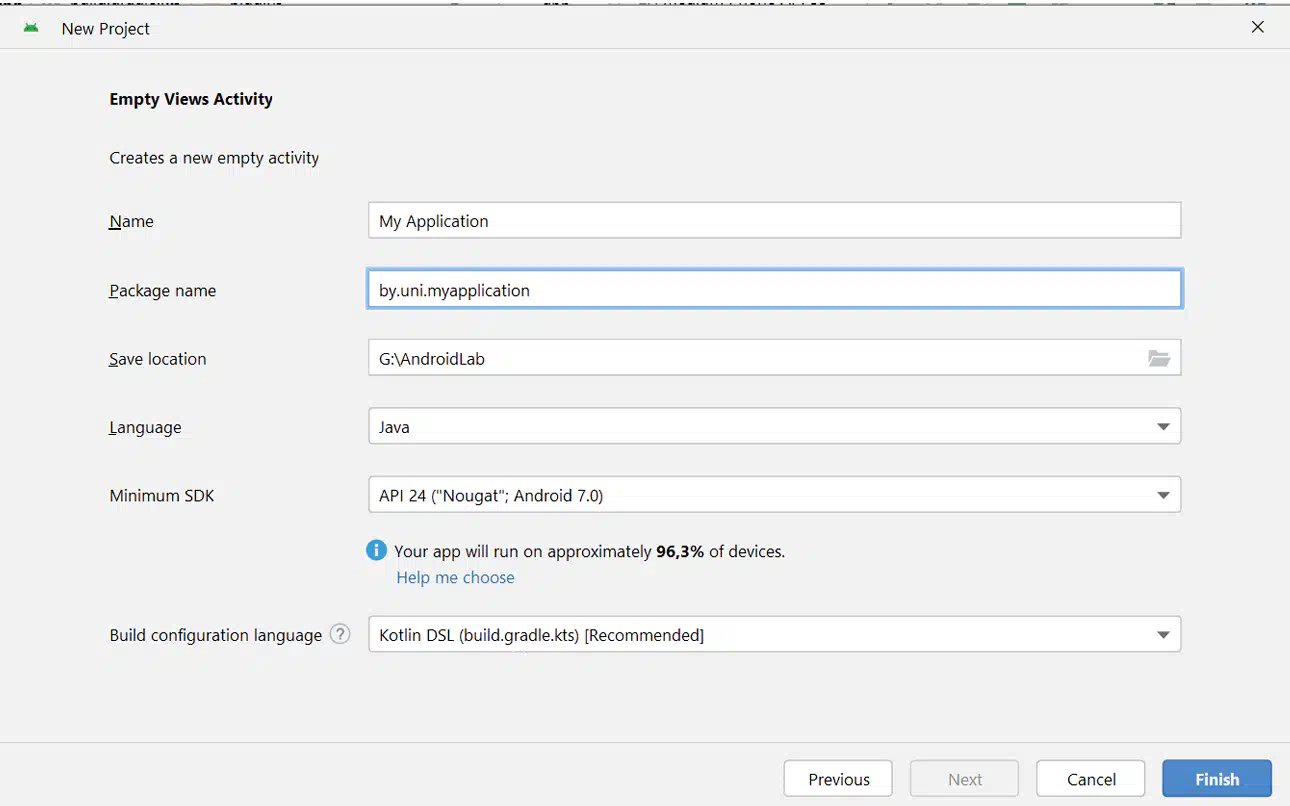Click the Name label
Viewport: 1290px width, 806px height.
(x=131, y=221)
